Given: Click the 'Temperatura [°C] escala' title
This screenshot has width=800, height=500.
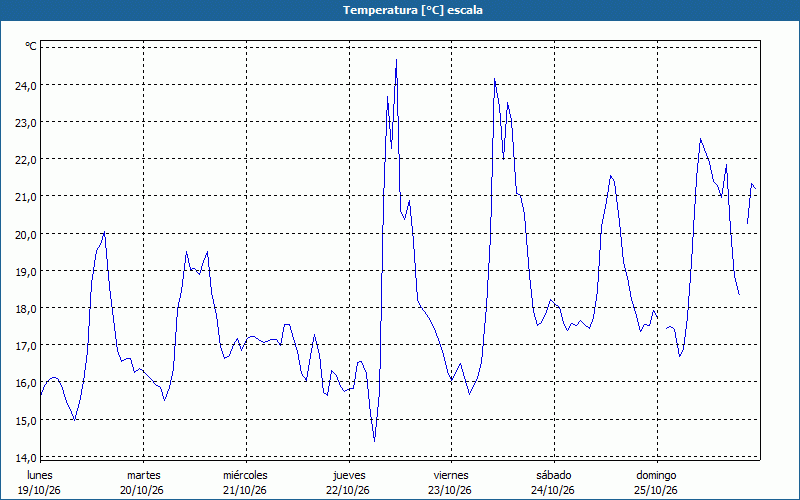Looking at the screenshot, I should point(413,10).
